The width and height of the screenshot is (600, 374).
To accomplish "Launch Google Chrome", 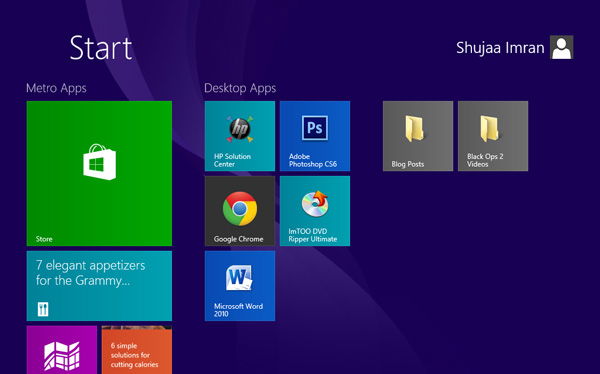I will click(240, 211).
